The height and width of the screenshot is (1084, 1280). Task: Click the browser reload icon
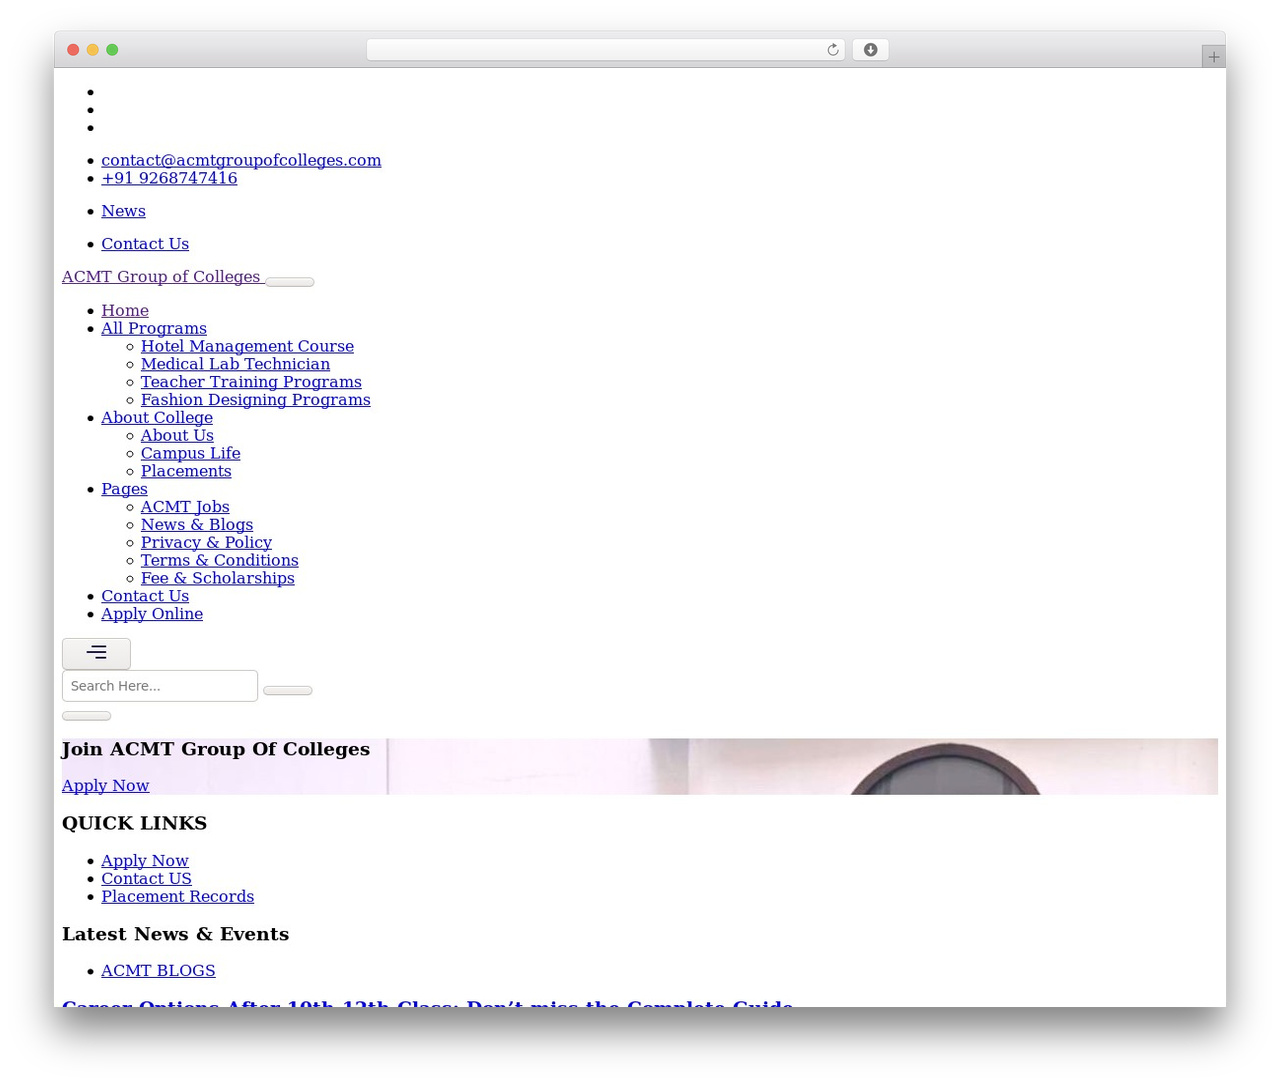(x=832, y=50)
